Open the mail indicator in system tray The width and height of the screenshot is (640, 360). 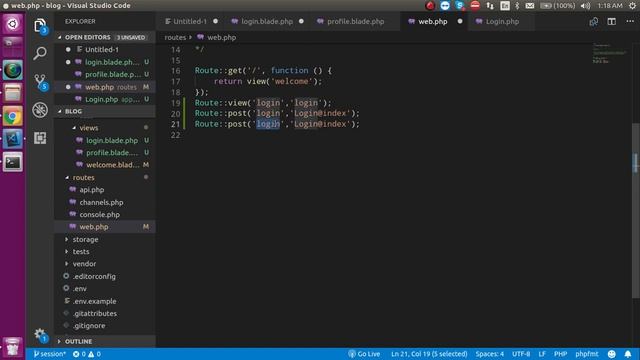530,6
